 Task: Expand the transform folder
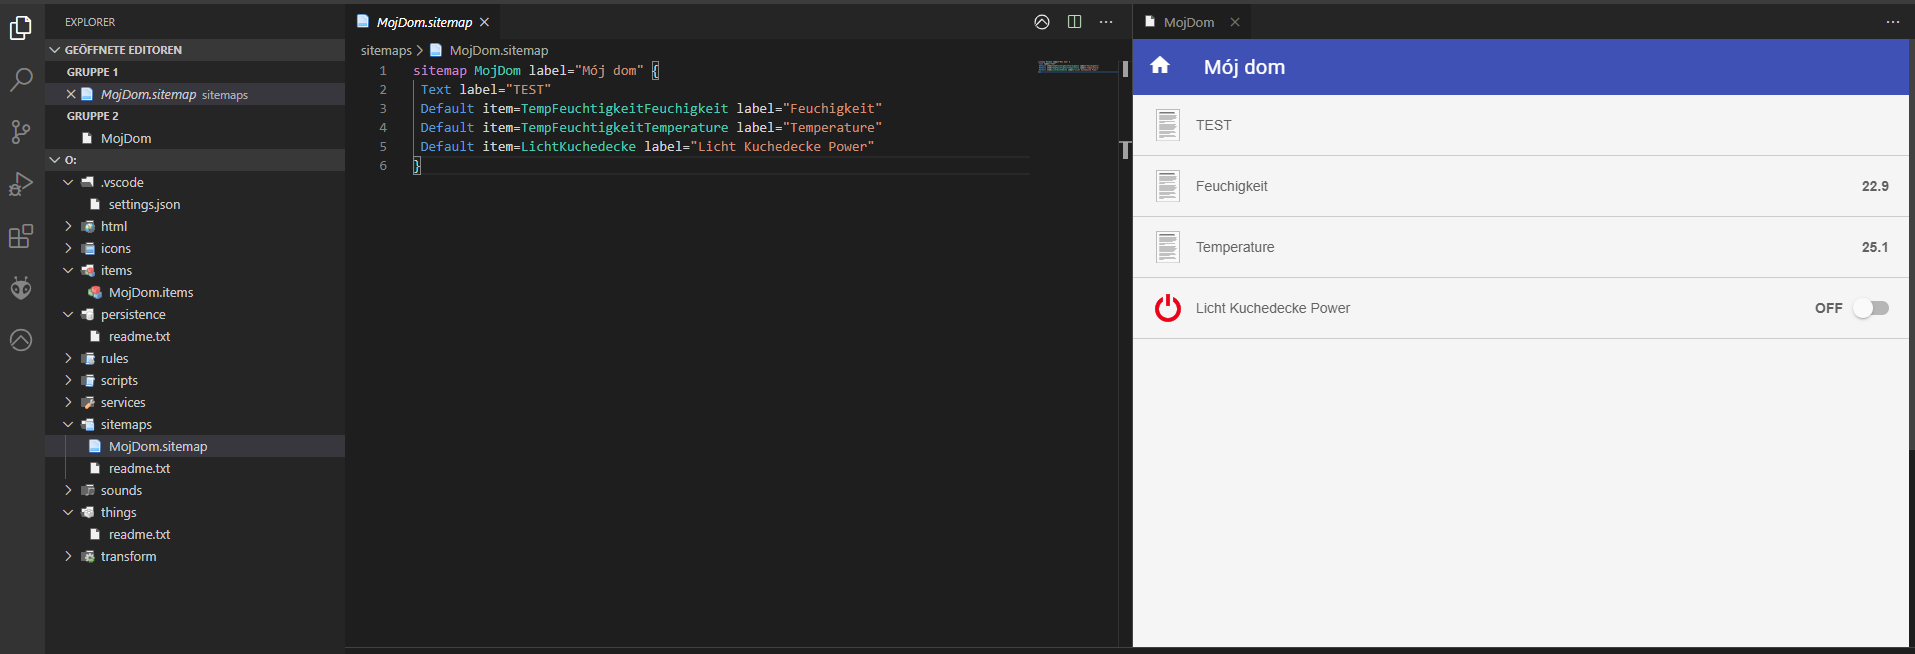point(68,556)
